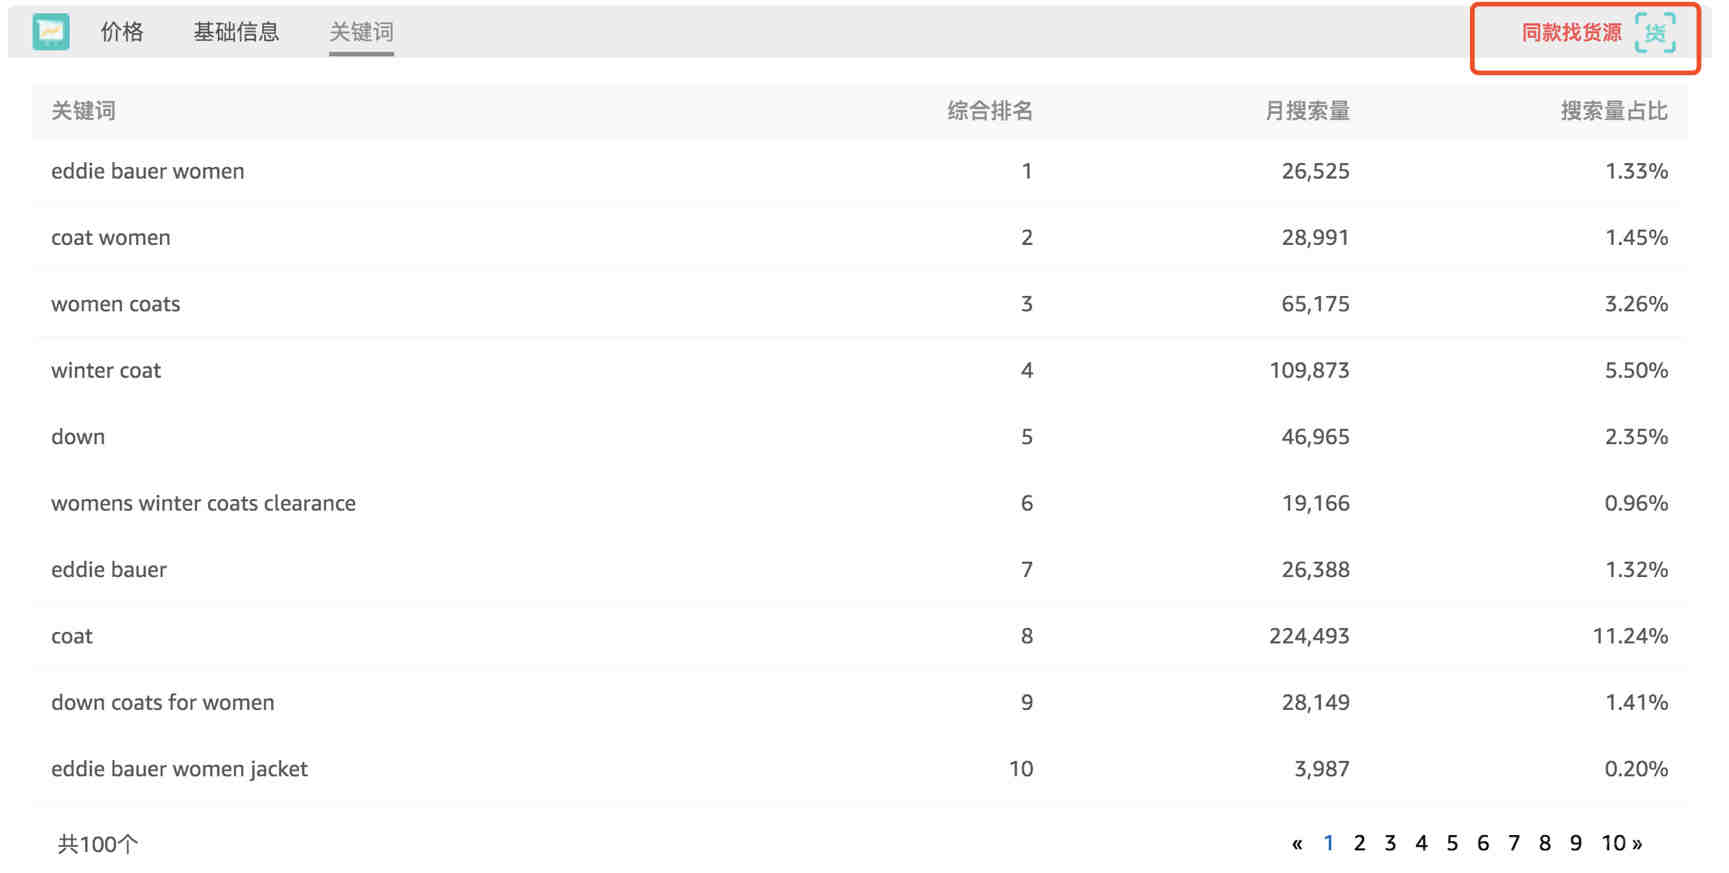
Task: Select keyword 'eddie bauer women jacket'
Action: [x=179, y=769]
